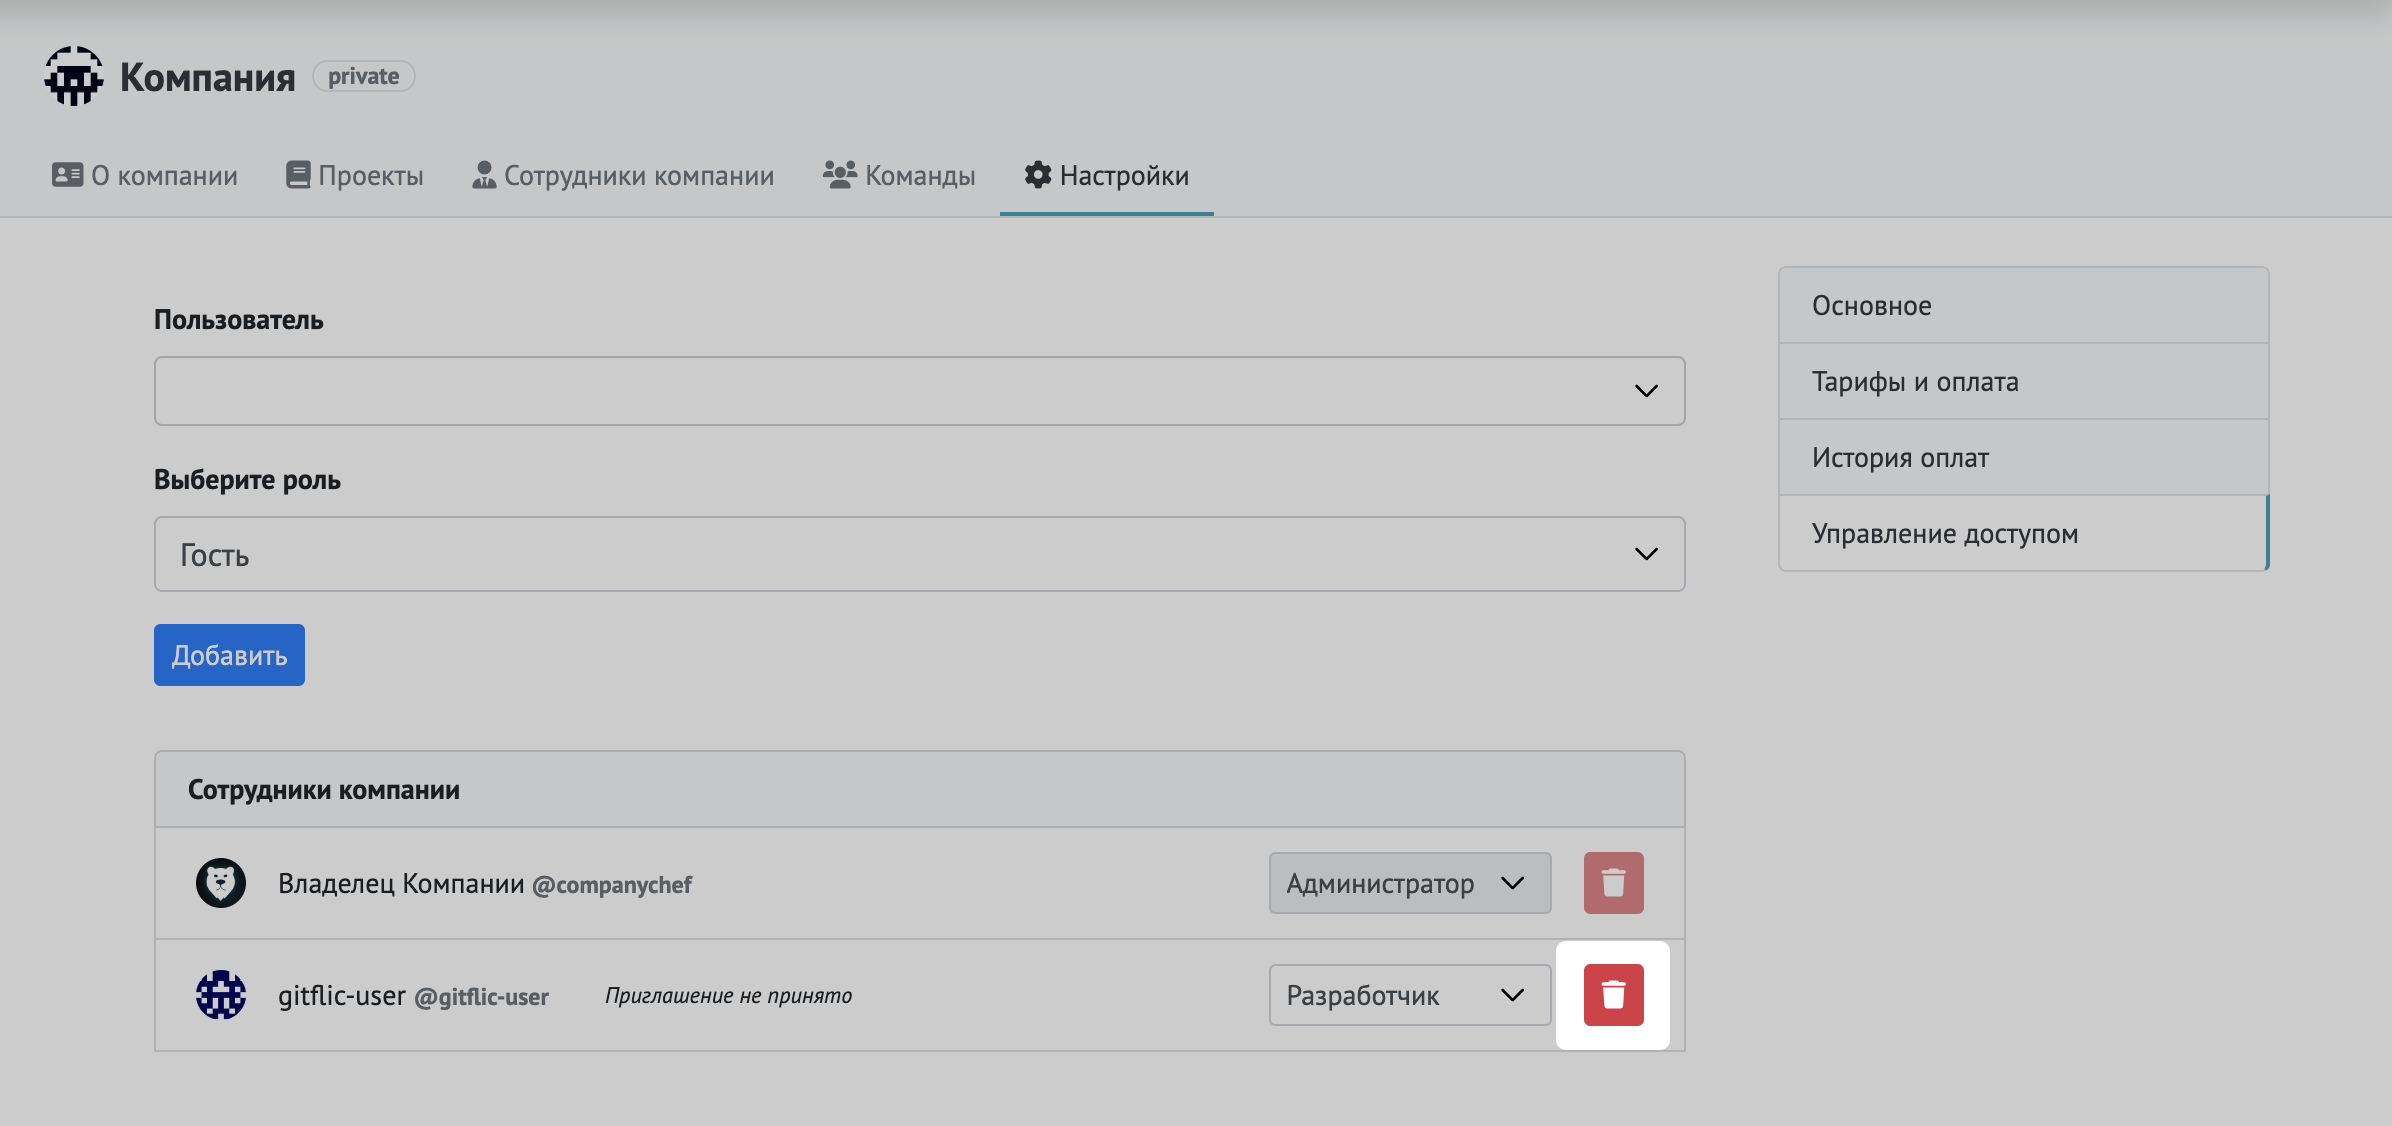
Task: Go to the Команды tab
Action: tap(899, 176)
